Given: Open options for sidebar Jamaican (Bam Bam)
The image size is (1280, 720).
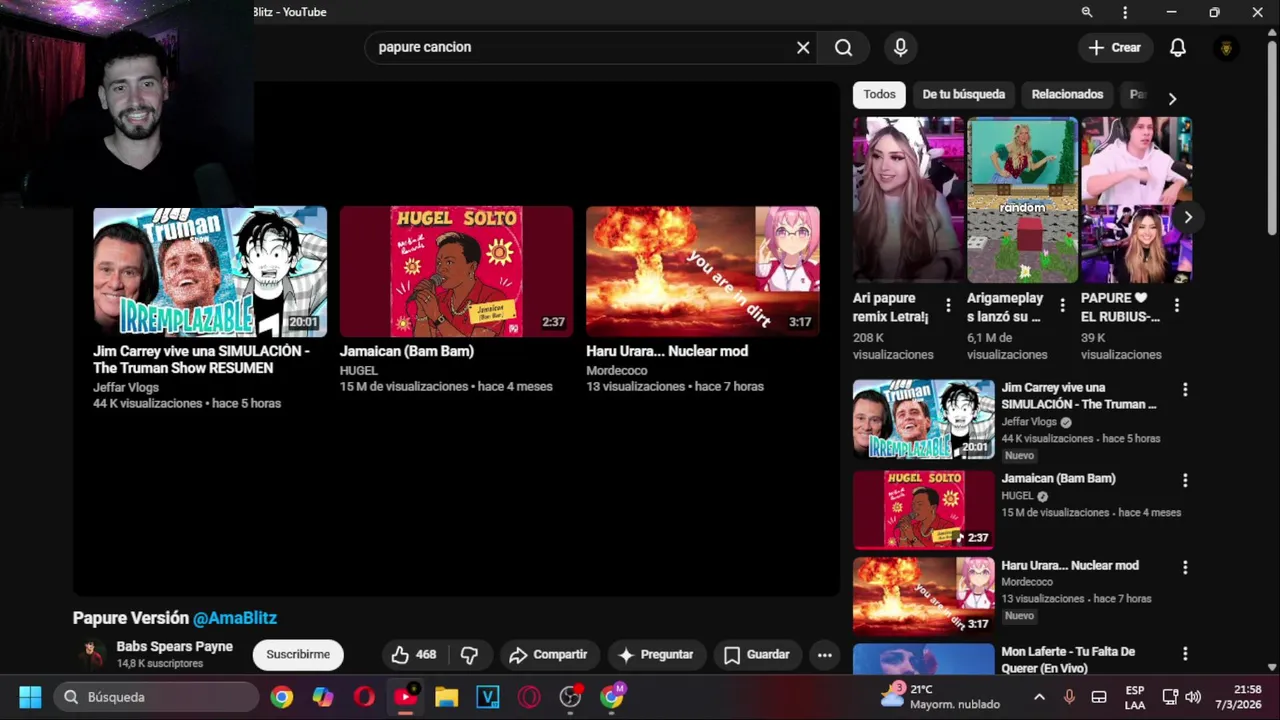Looking at the screenshot, I should point(1185,480).
